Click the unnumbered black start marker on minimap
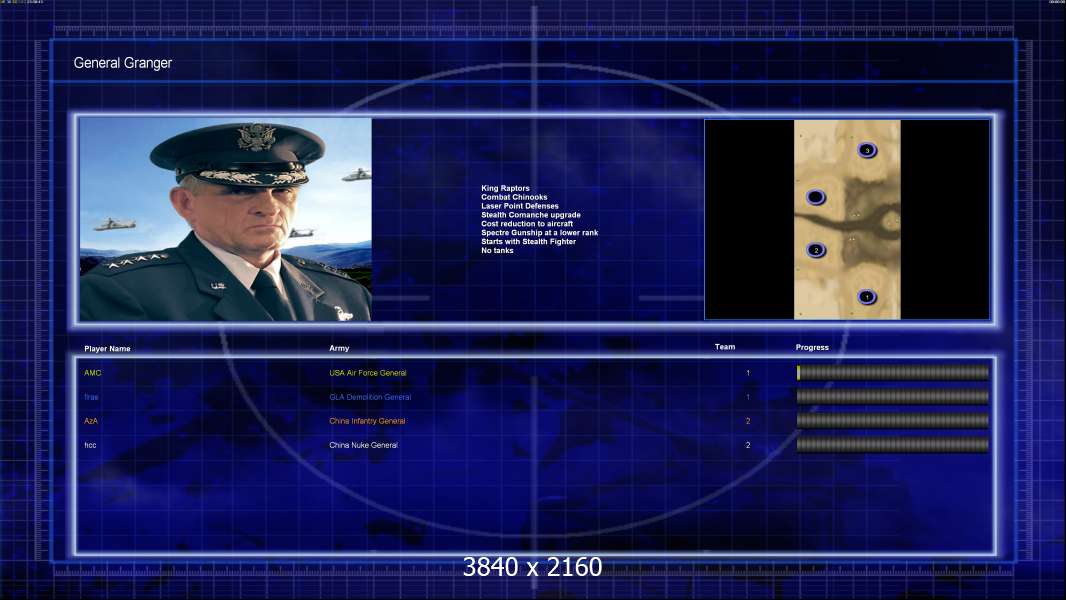 tap(816, 198)
